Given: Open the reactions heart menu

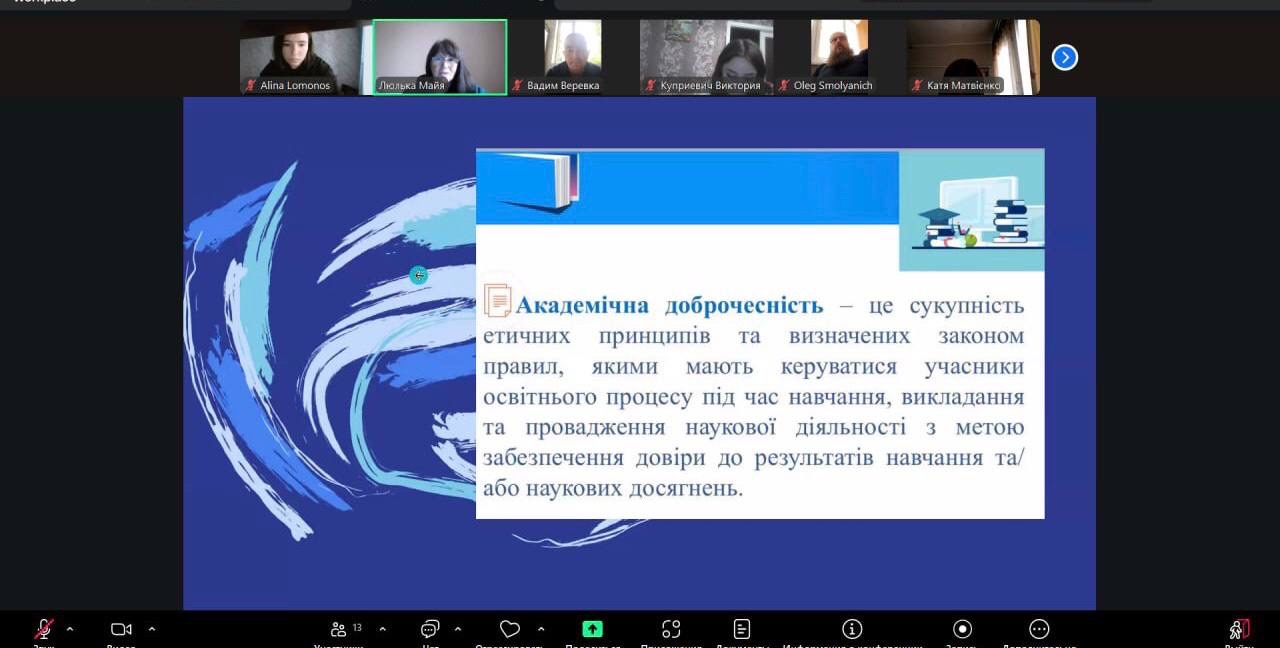Looking at the screenshot, I should coord(510,629).
